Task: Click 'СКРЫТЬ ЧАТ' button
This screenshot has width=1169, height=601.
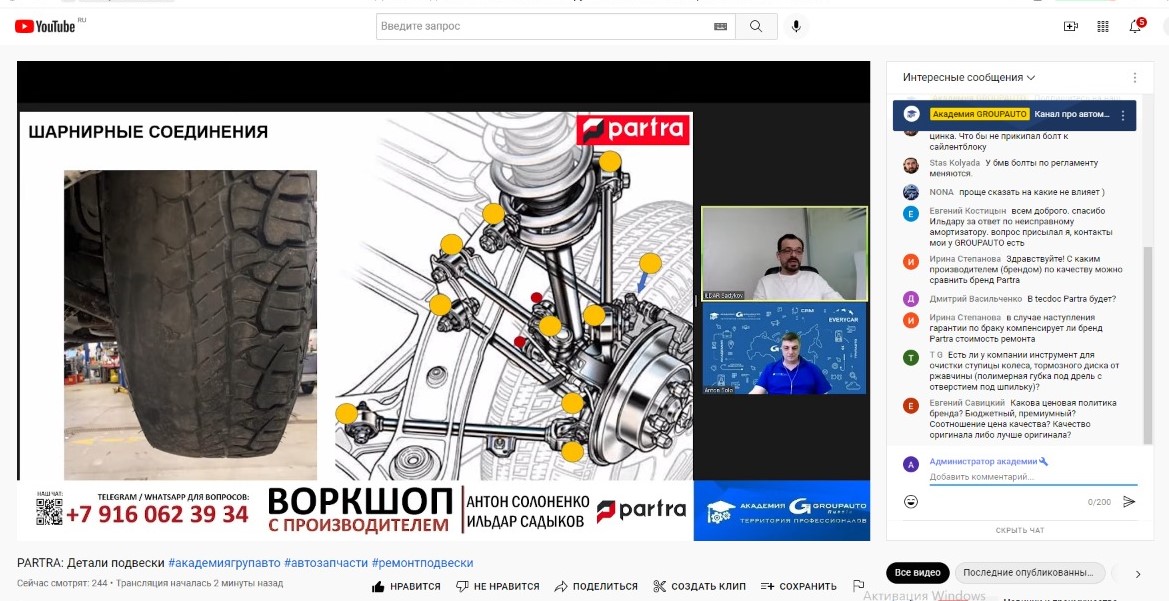Action: tap(1019, 530)
